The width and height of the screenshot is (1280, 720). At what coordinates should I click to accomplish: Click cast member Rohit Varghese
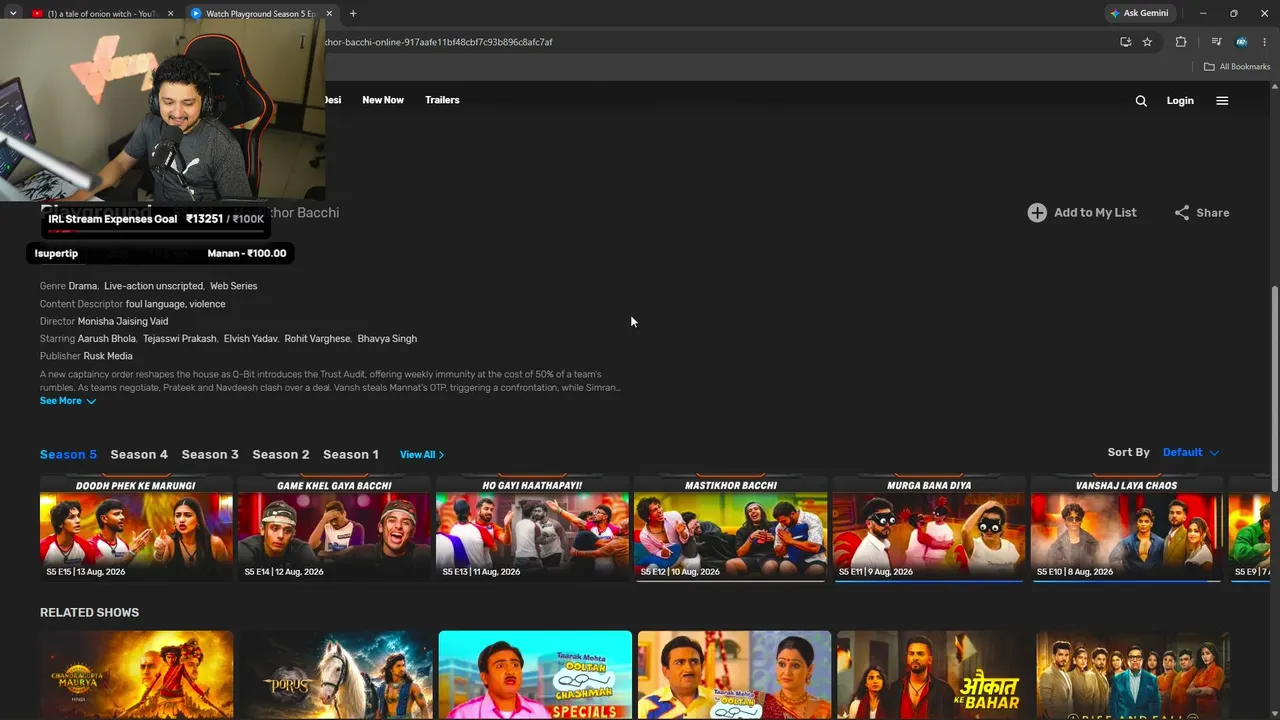[318, 339]
